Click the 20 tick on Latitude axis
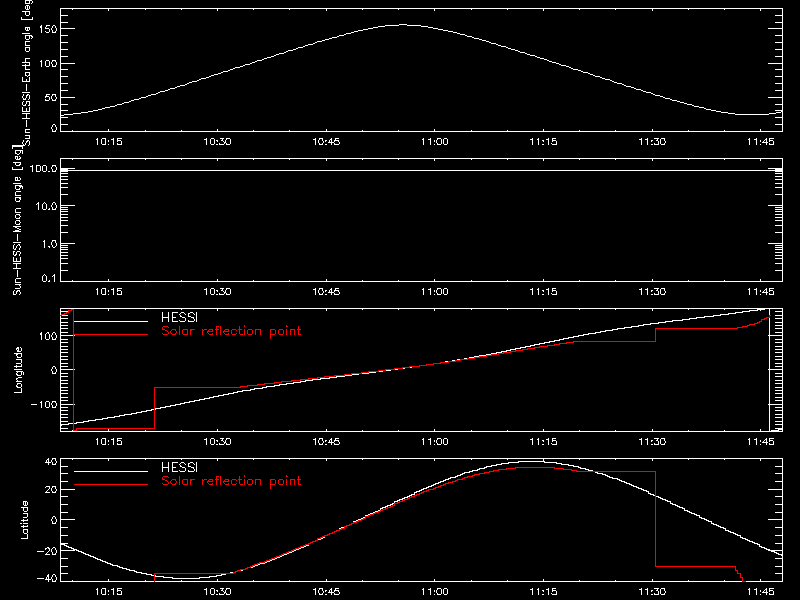This screenshot has width=800, height=600. coord(51,490)
